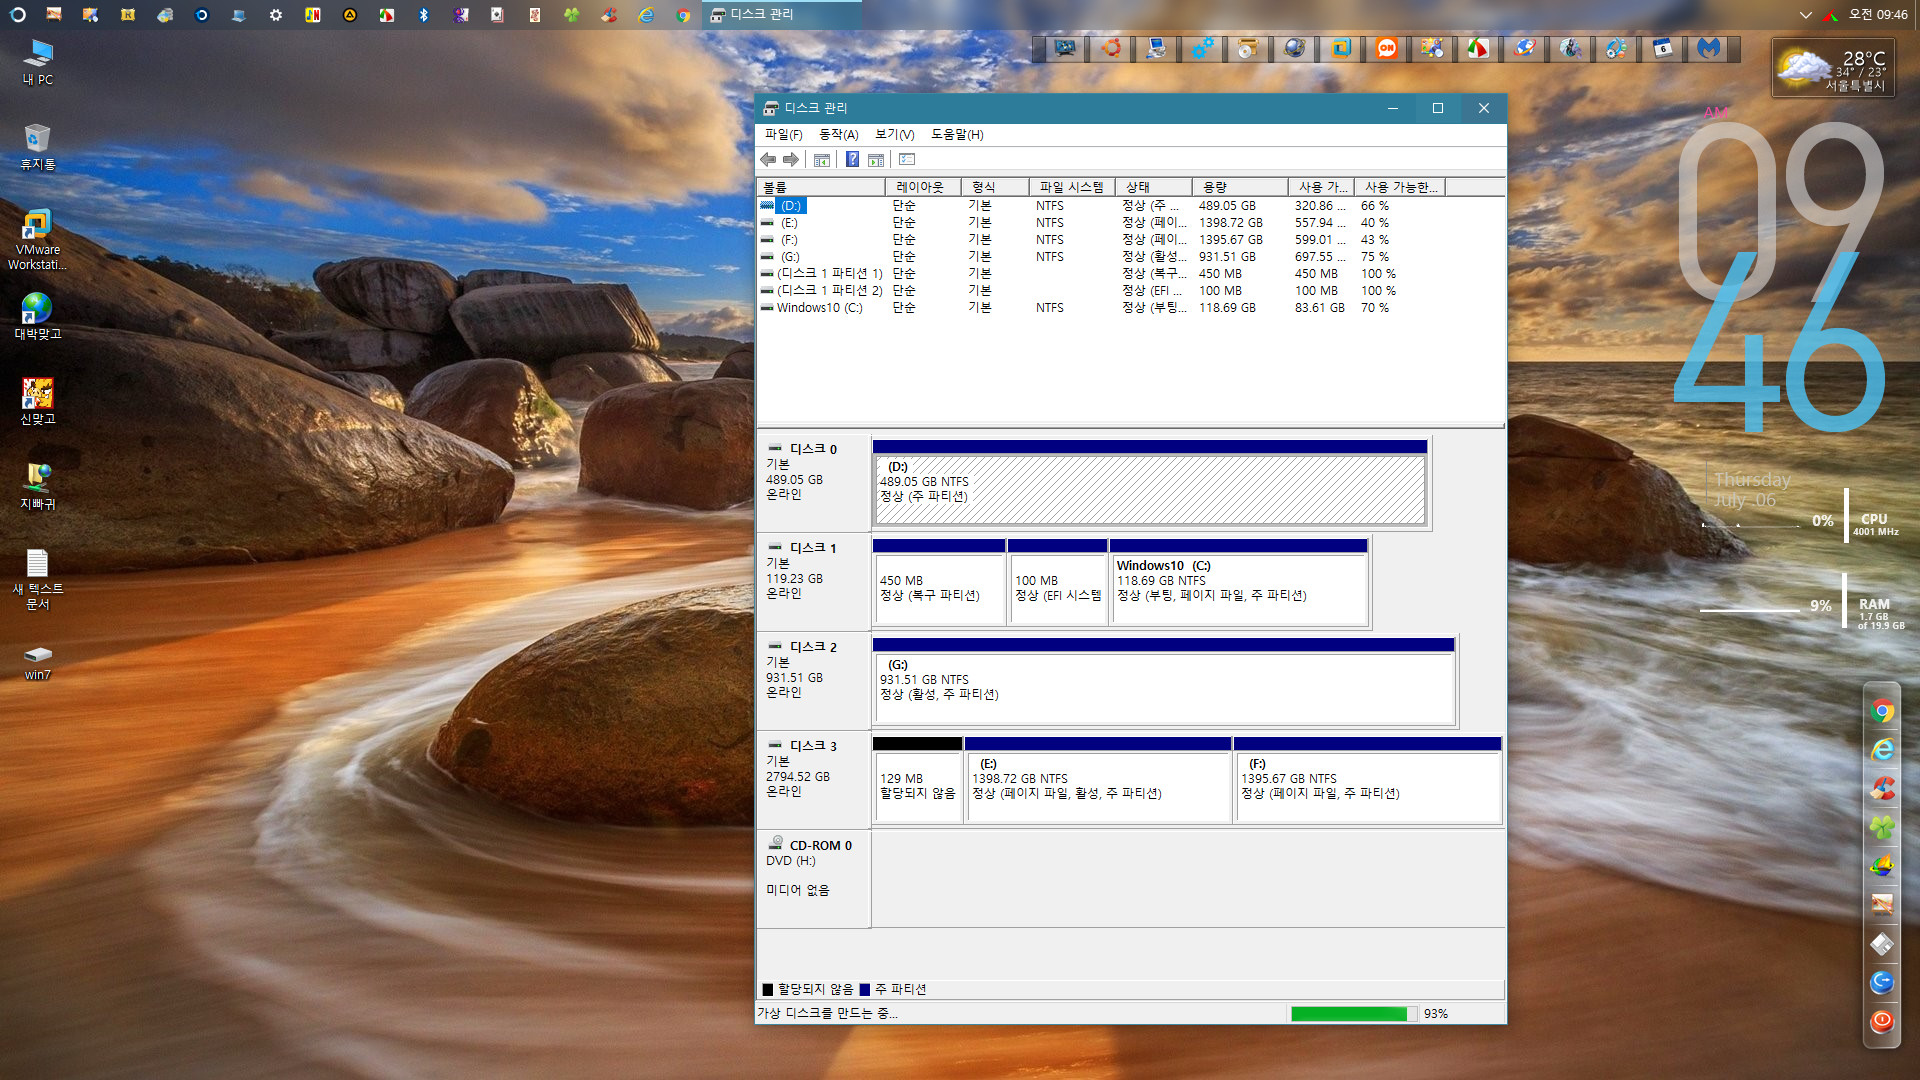Open the blue gears icon in dock launcher
Image resolution: width=1920 pixels, height=1080 pixels.
point(1202,48)
